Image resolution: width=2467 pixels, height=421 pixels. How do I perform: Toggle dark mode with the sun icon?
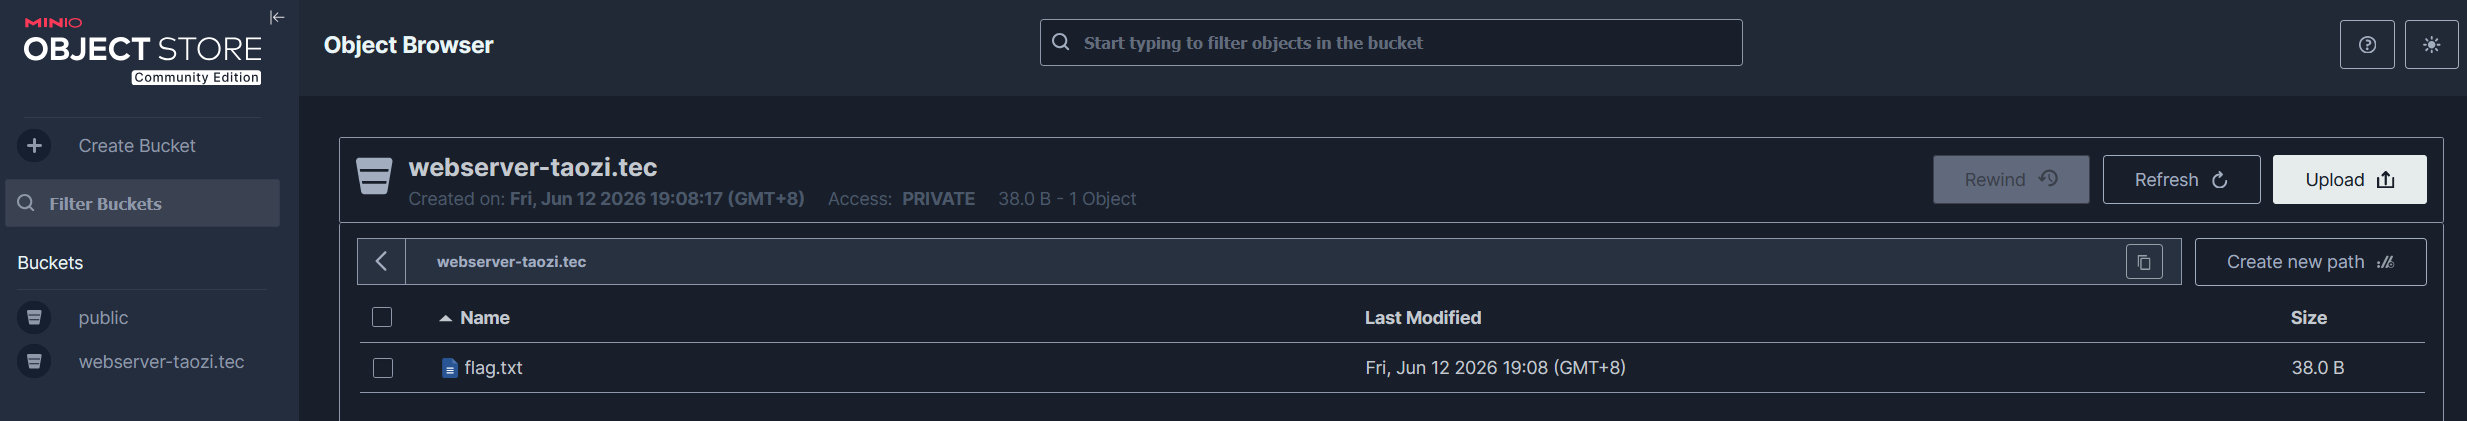[x=2431, y=45]
